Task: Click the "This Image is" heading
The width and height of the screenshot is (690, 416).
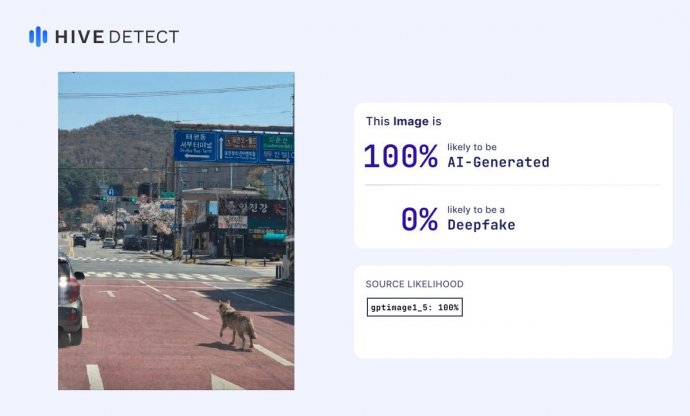Action: tap(403, 121)
